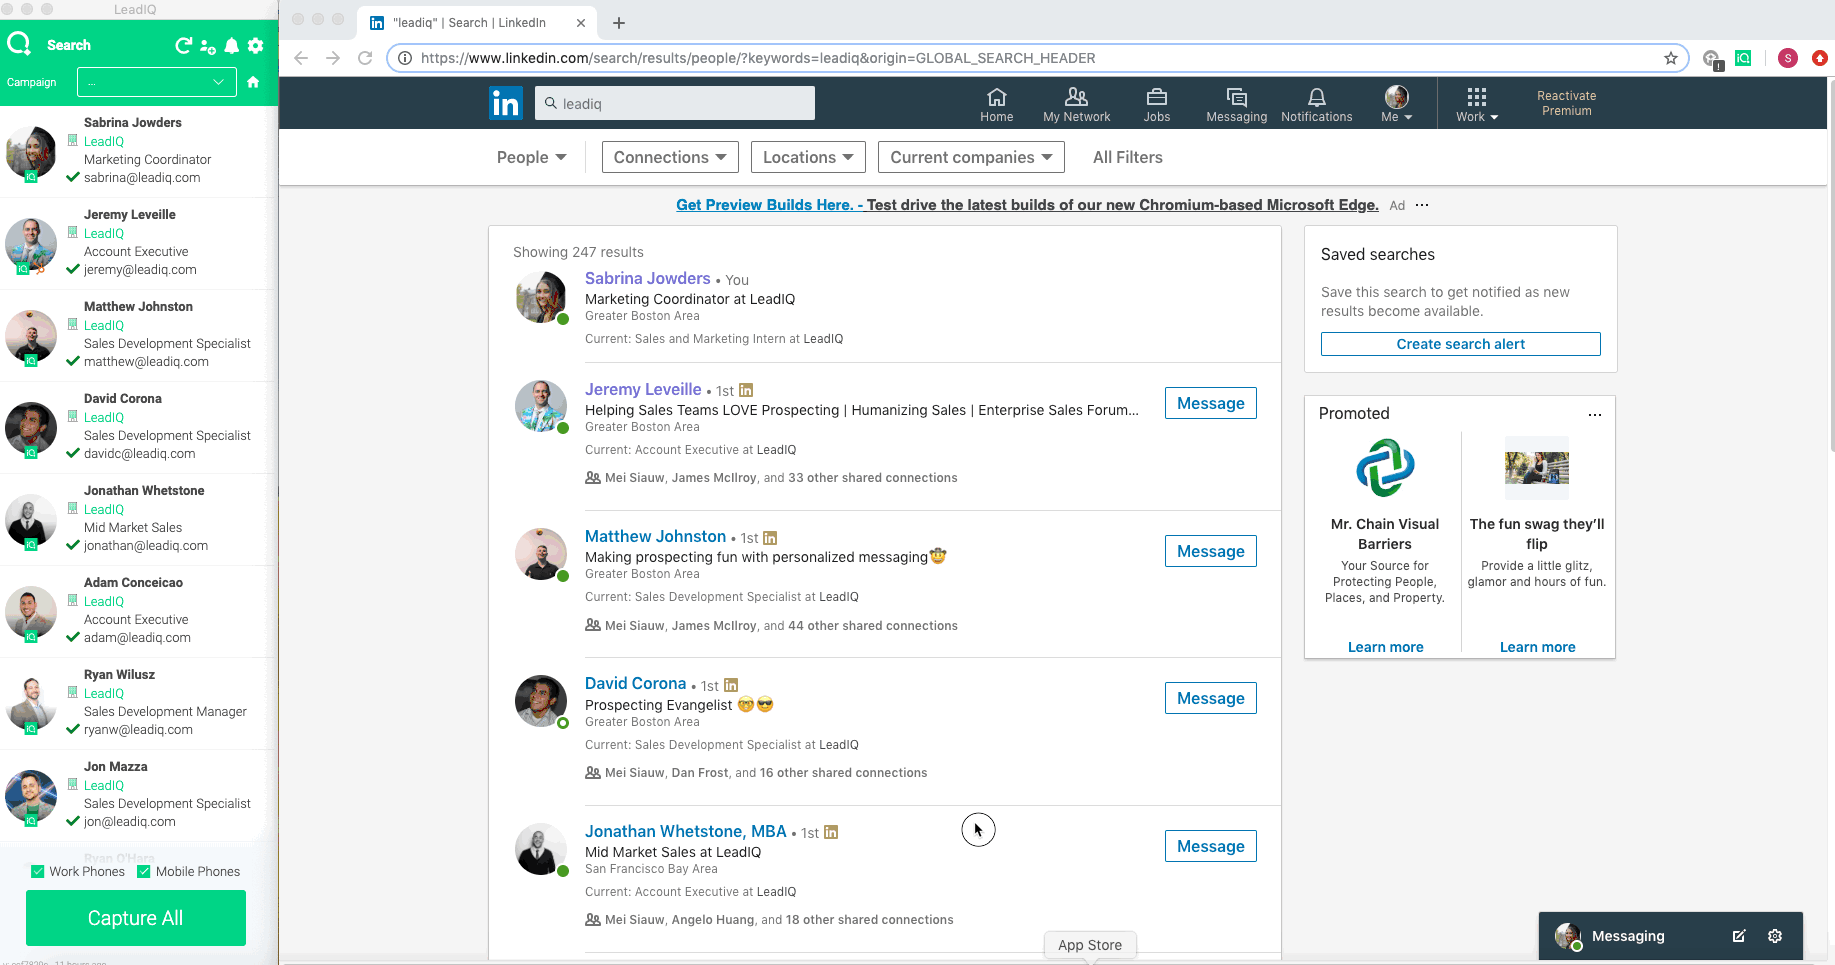Viewport: 1835px width, 965px height.
Task: Reload the browser page
Action: pos(365,58)
